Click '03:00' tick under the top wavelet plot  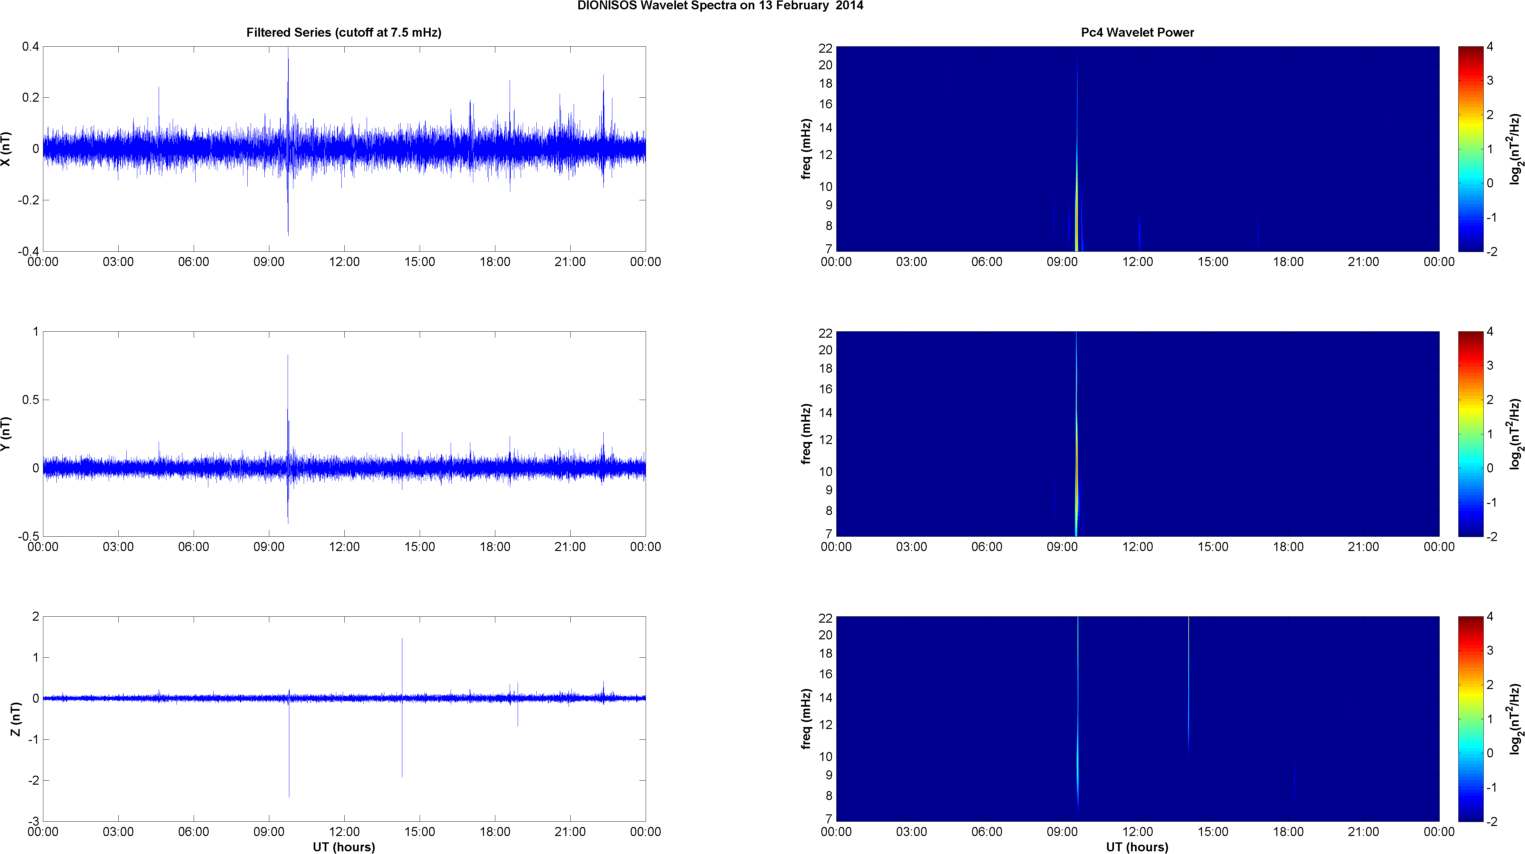(911, 262)
